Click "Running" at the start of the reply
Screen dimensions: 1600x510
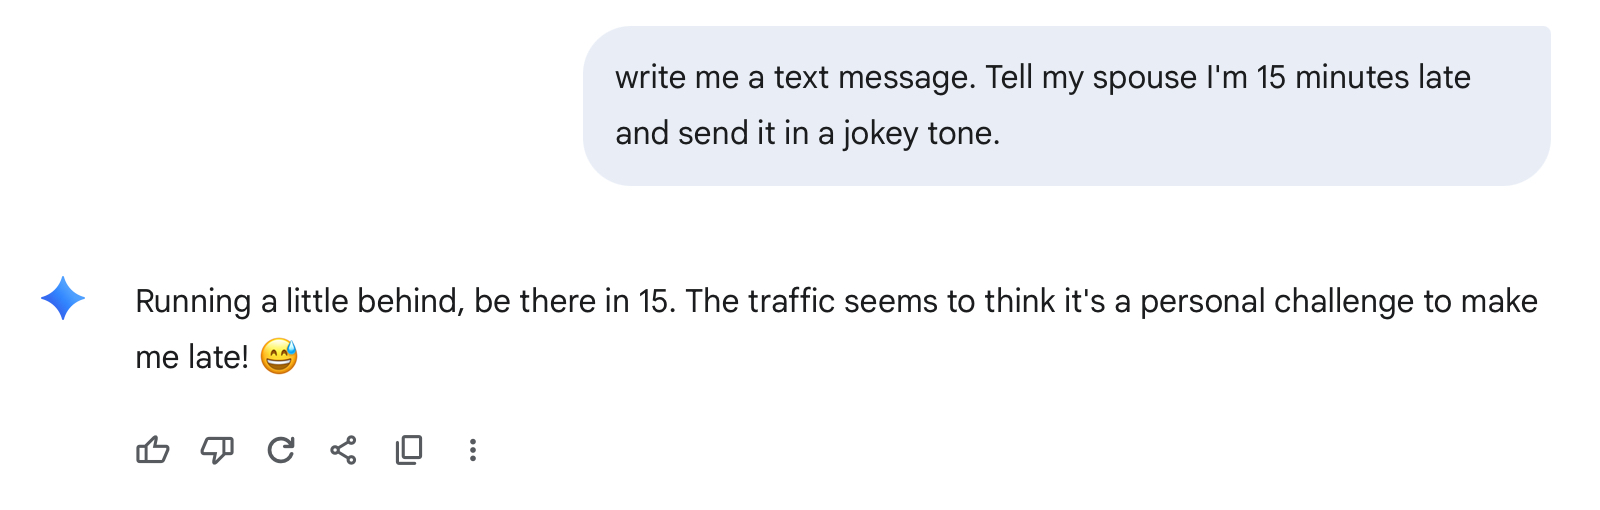[x=193, y=301]
